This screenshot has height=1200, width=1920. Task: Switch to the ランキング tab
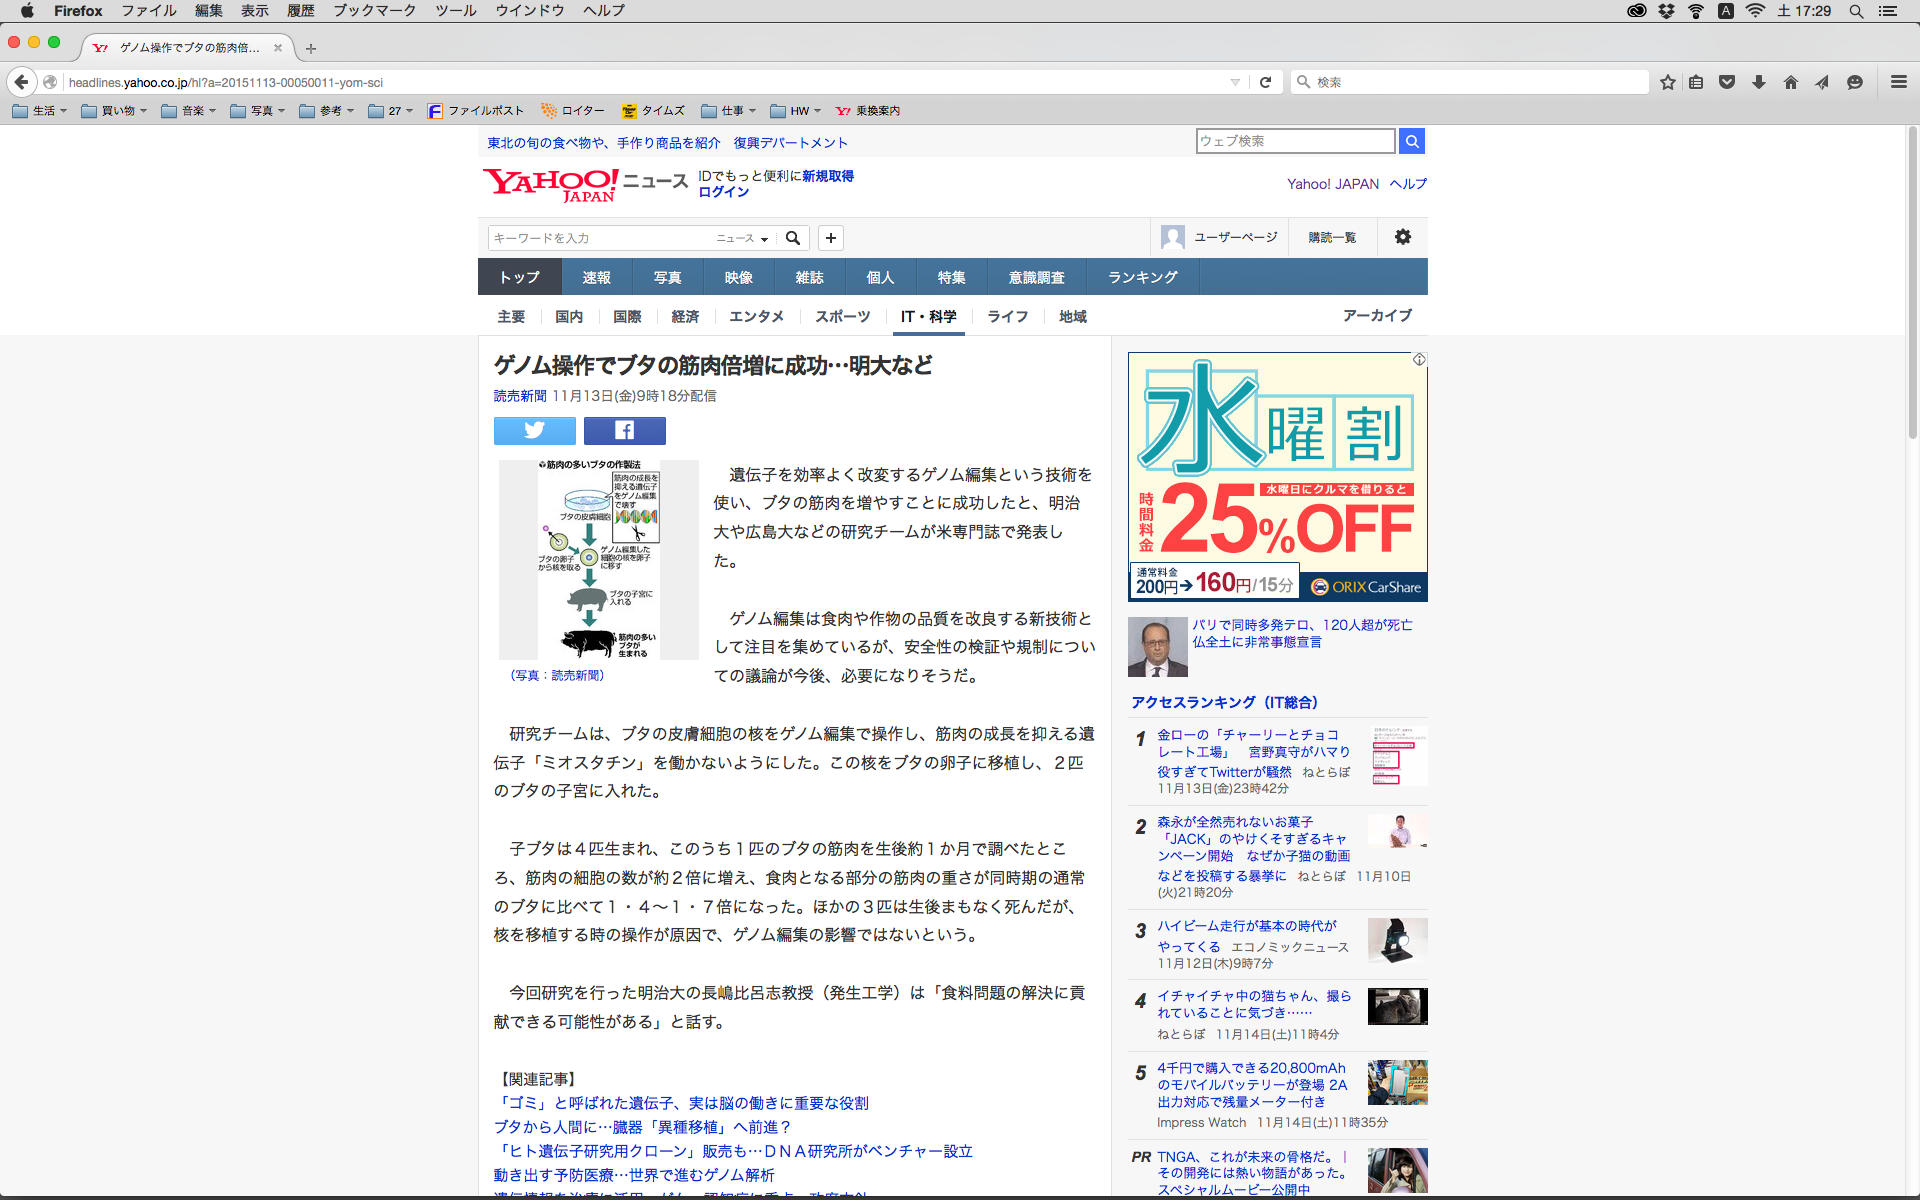tap(1142, 277)
